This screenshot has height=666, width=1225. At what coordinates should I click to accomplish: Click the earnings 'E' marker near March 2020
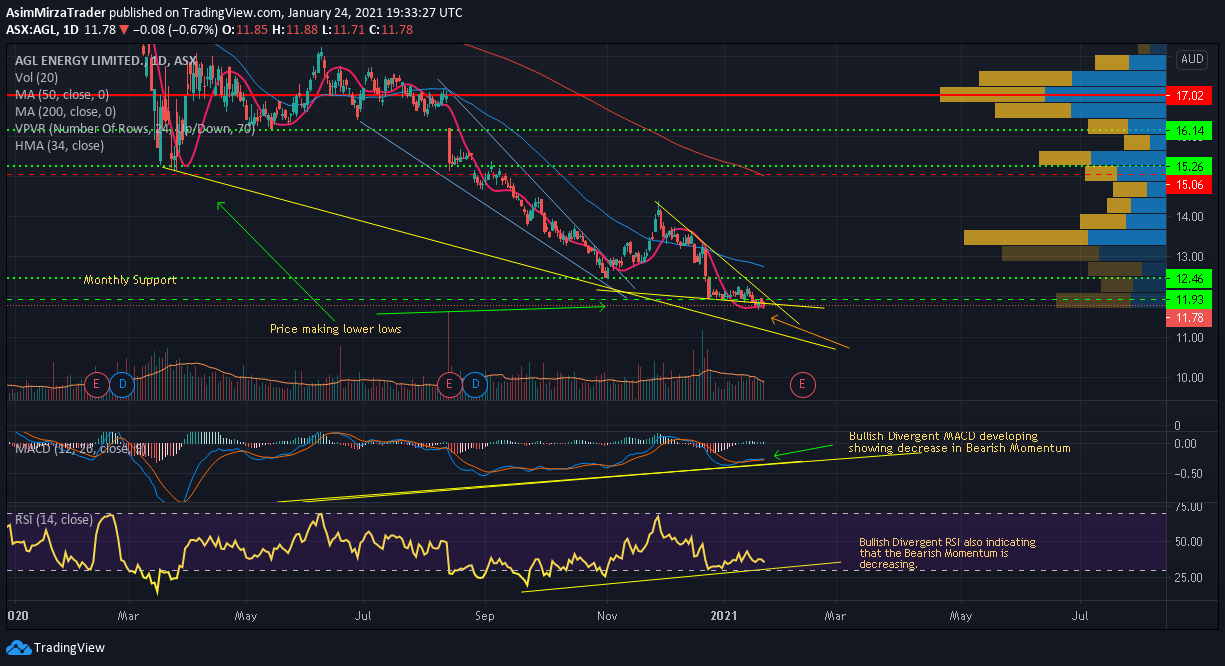point(97,383)
